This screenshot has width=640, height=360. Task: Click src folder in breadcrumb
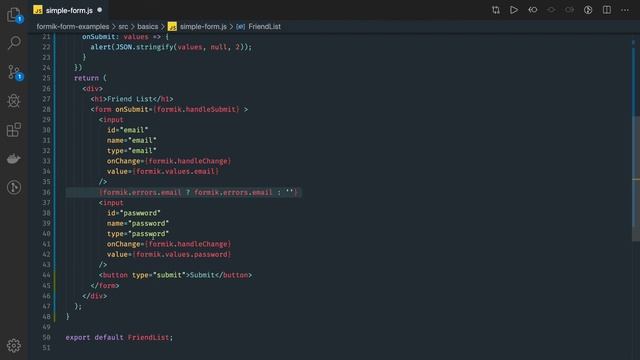coord(123,27)
